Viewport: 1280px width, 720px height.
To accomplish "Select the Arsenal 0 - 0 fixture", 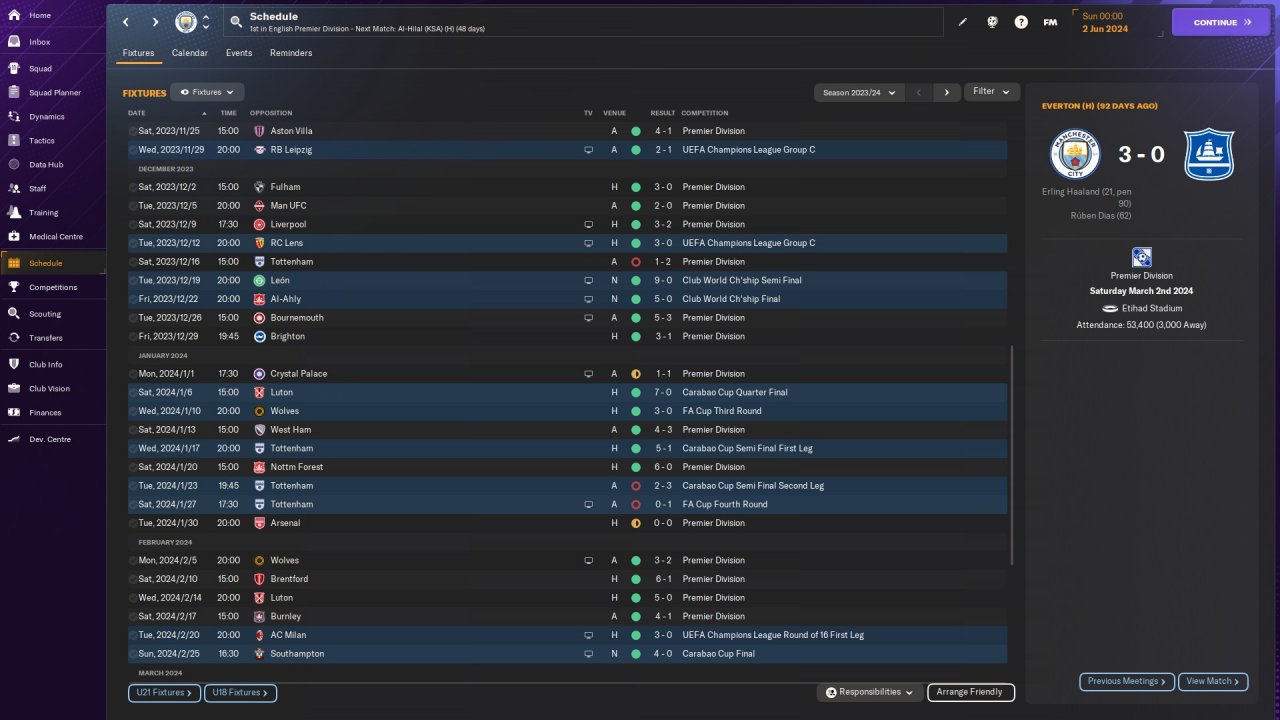I will 567,523.
